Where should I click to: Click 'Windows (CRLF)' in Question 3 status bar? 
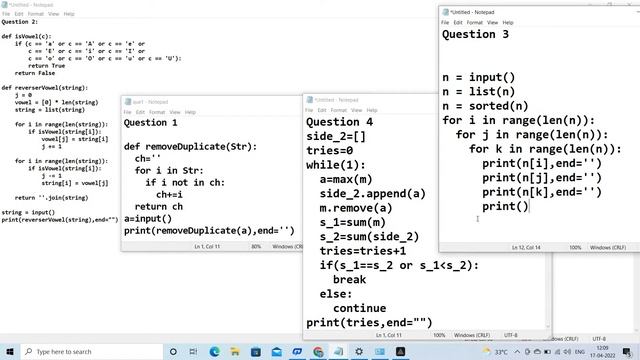608,247
